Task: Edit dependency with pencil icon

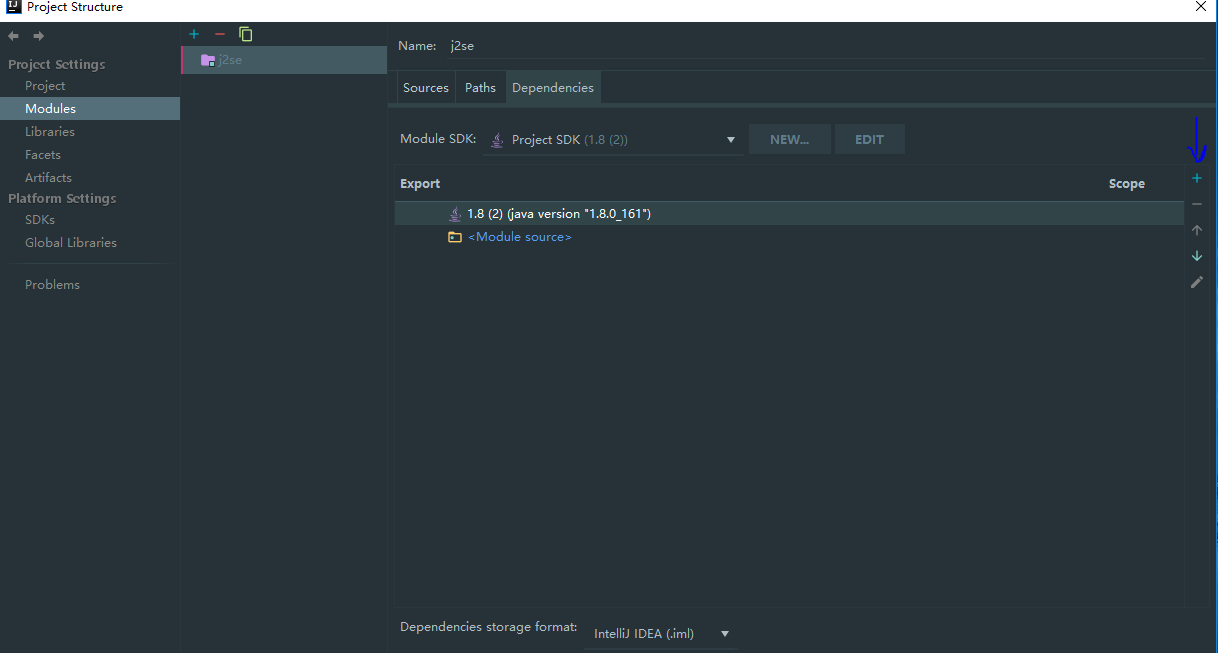Action: click(x=1197, y=282)
